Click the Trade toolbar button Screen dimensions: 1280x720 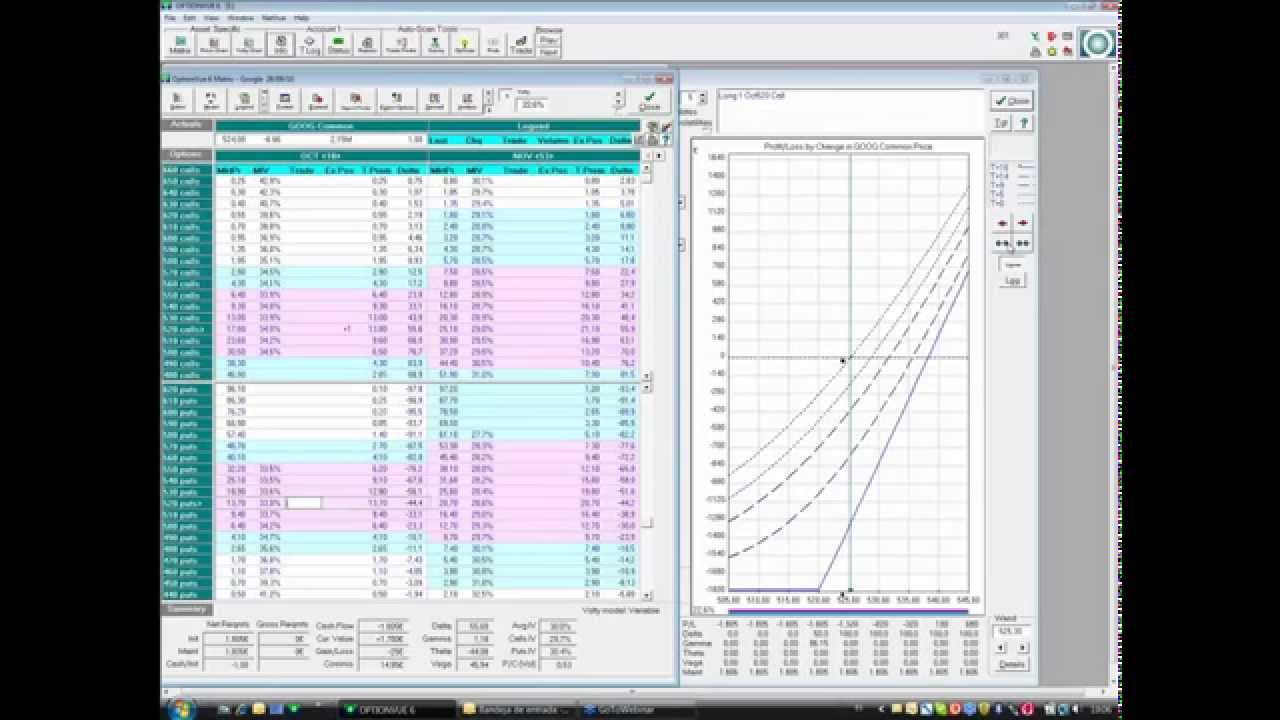pos(521,44)
